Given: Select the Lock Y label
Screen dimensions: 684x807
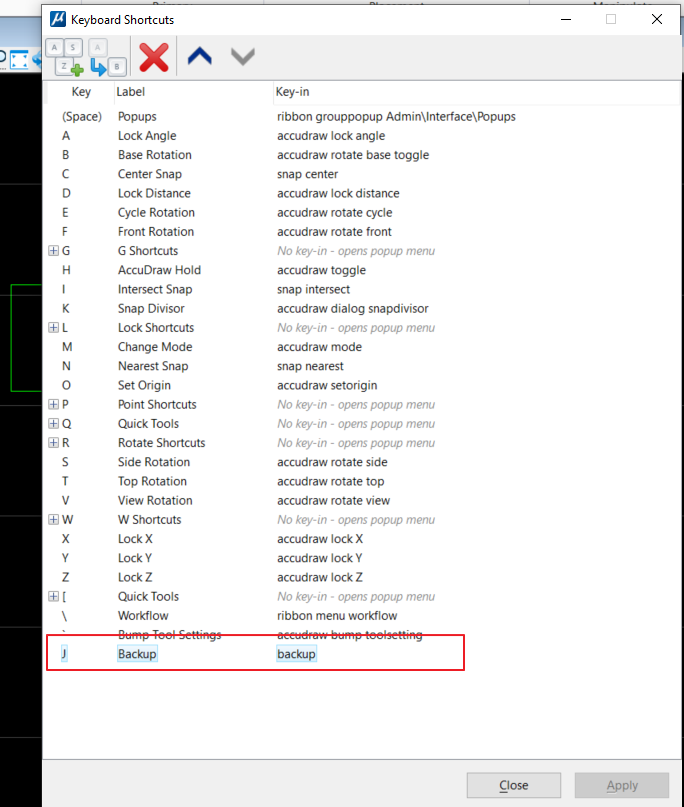Looking at the screenshot, I should click(x=134, y=558).
